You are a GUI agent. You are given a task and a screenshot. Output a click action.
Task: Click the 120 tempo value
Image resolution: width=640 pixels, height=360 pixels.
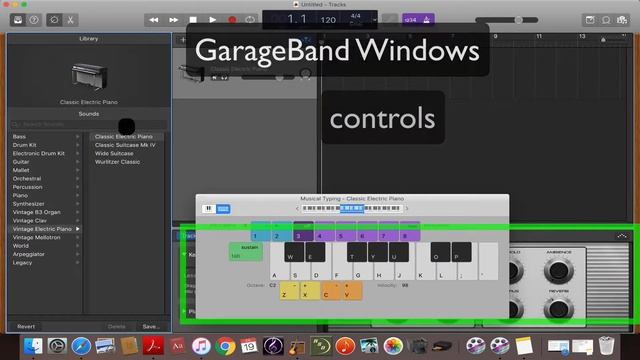[328, 20]
